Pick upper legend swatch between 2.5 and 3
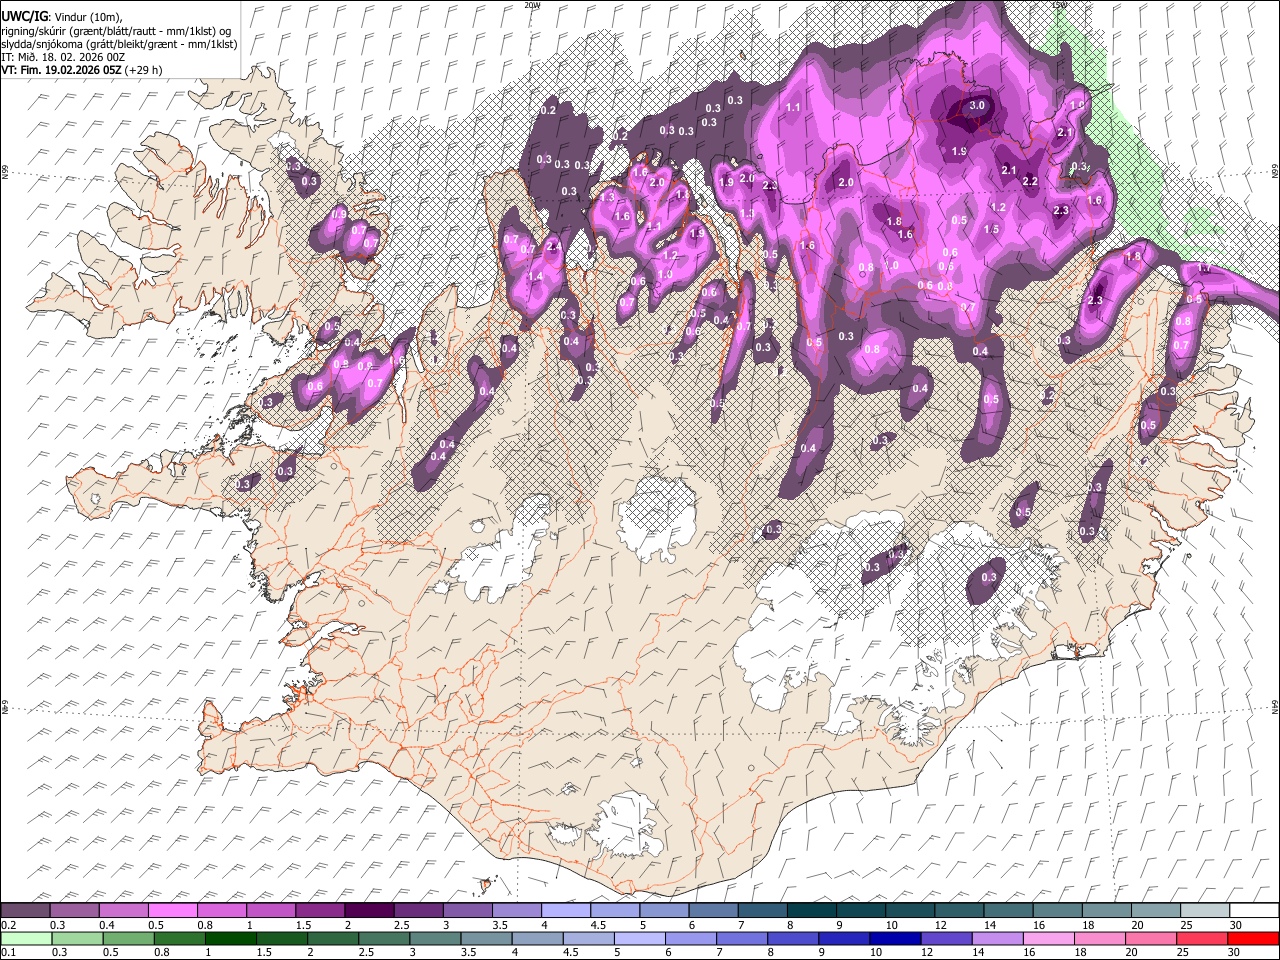The width and height of the screenshot is (1280, 960). [418, 910]
